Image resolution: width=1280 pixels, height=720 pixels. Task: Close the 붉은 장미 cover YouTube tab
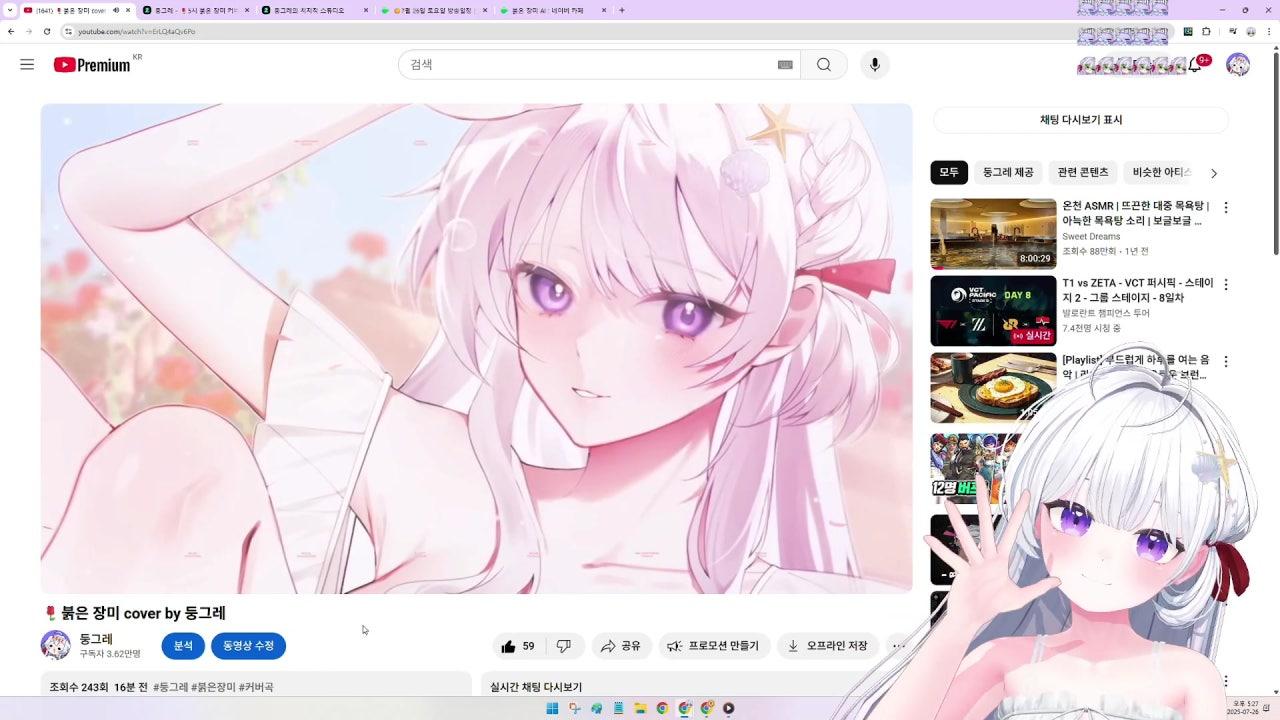tap(128, 10)
